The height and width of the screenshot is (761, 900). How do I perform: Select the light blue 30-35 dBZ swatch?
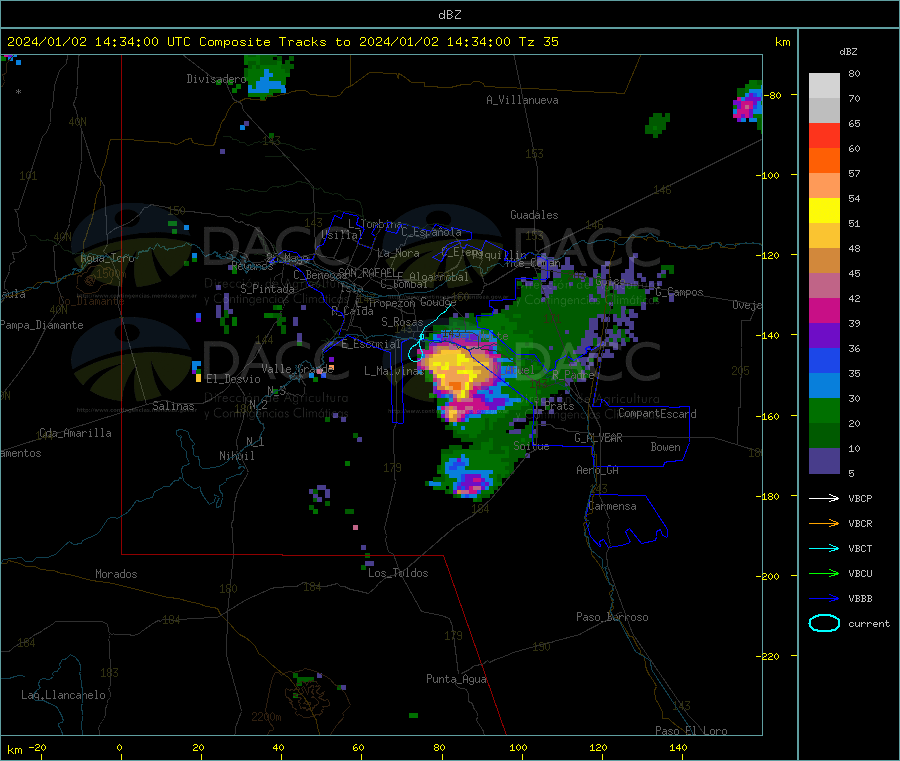[824, 386]
